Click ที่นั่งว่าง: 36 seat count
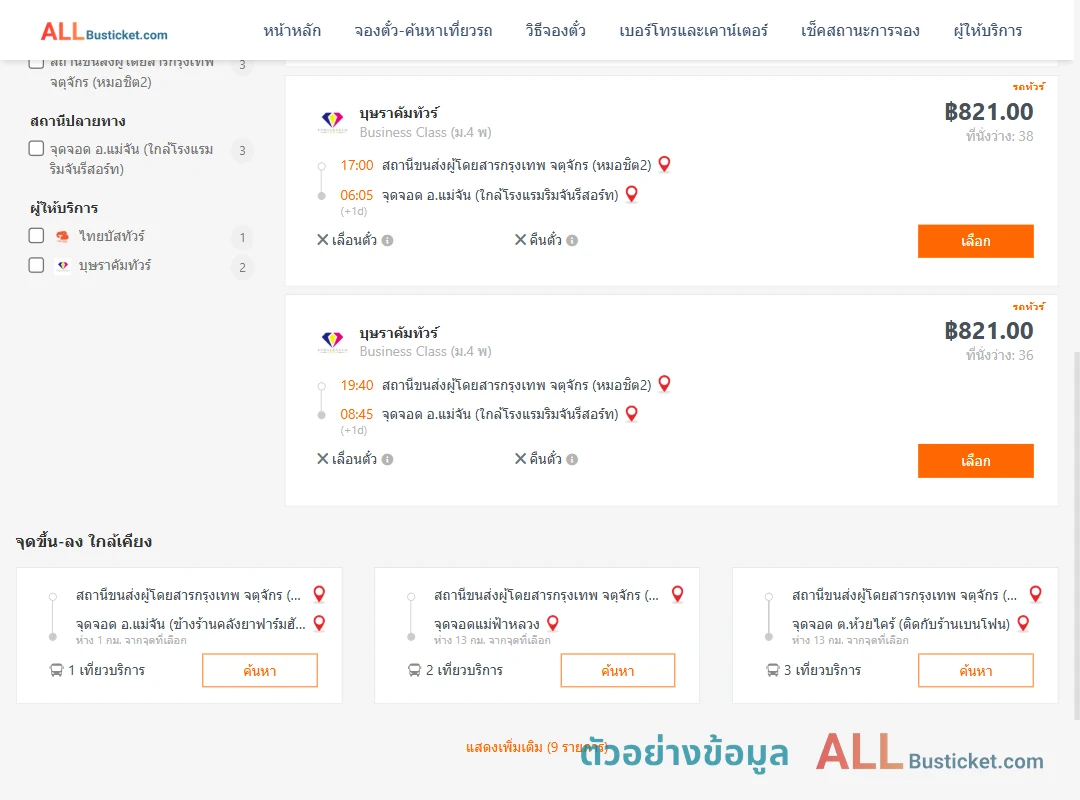Viewport: 1080px width, 800px height. [999, 356]
